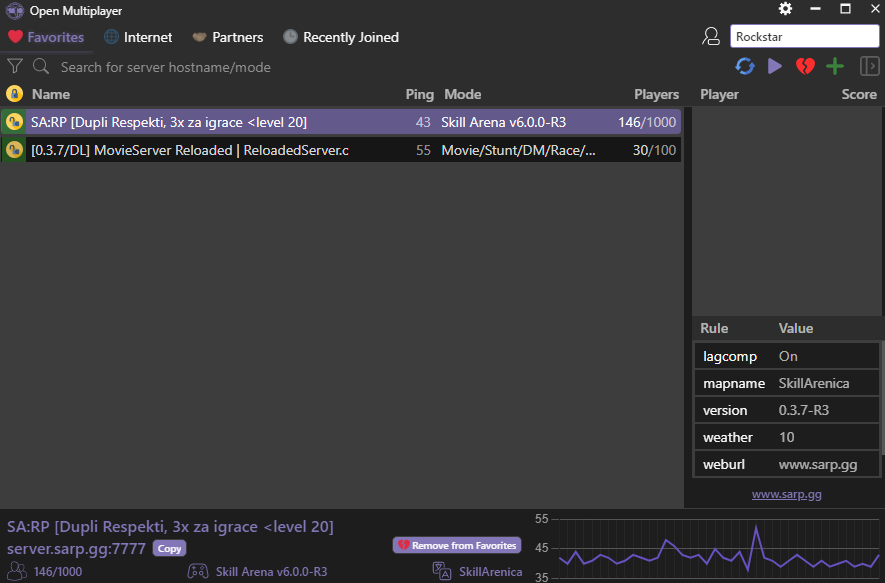Click the lagcomp rule row

[787, 356]
